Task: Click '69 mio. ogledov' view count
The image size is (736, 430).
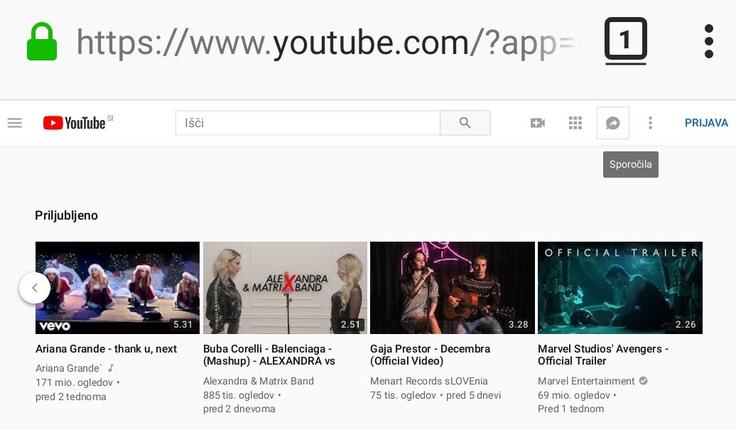Action: click(574, 395)
